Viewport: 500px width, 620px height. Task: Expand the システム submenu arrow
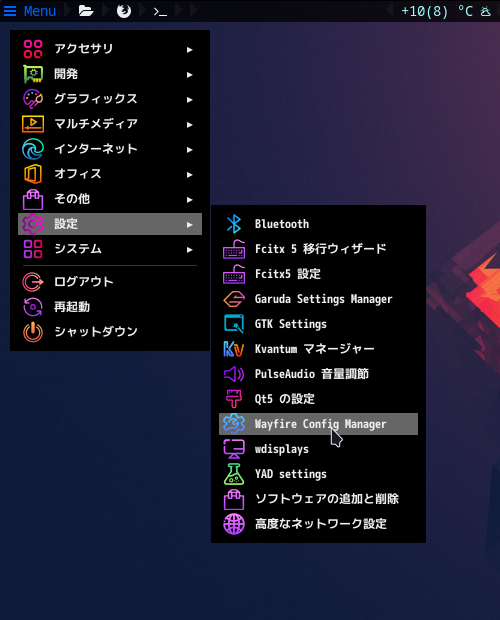[190, 250]
